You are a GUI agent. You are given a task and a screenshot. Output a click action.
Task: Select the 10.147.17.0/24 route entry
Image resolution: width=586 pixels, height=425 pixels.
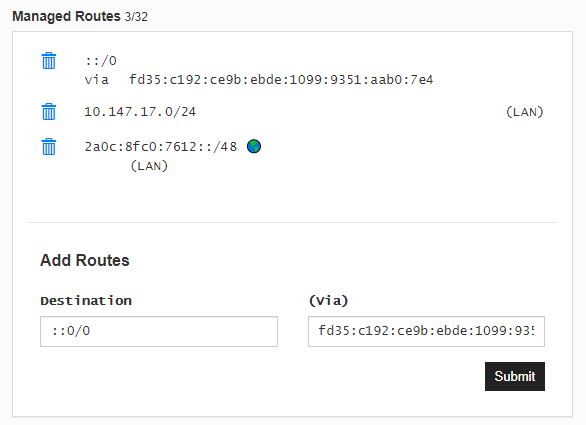pos(140,112)
